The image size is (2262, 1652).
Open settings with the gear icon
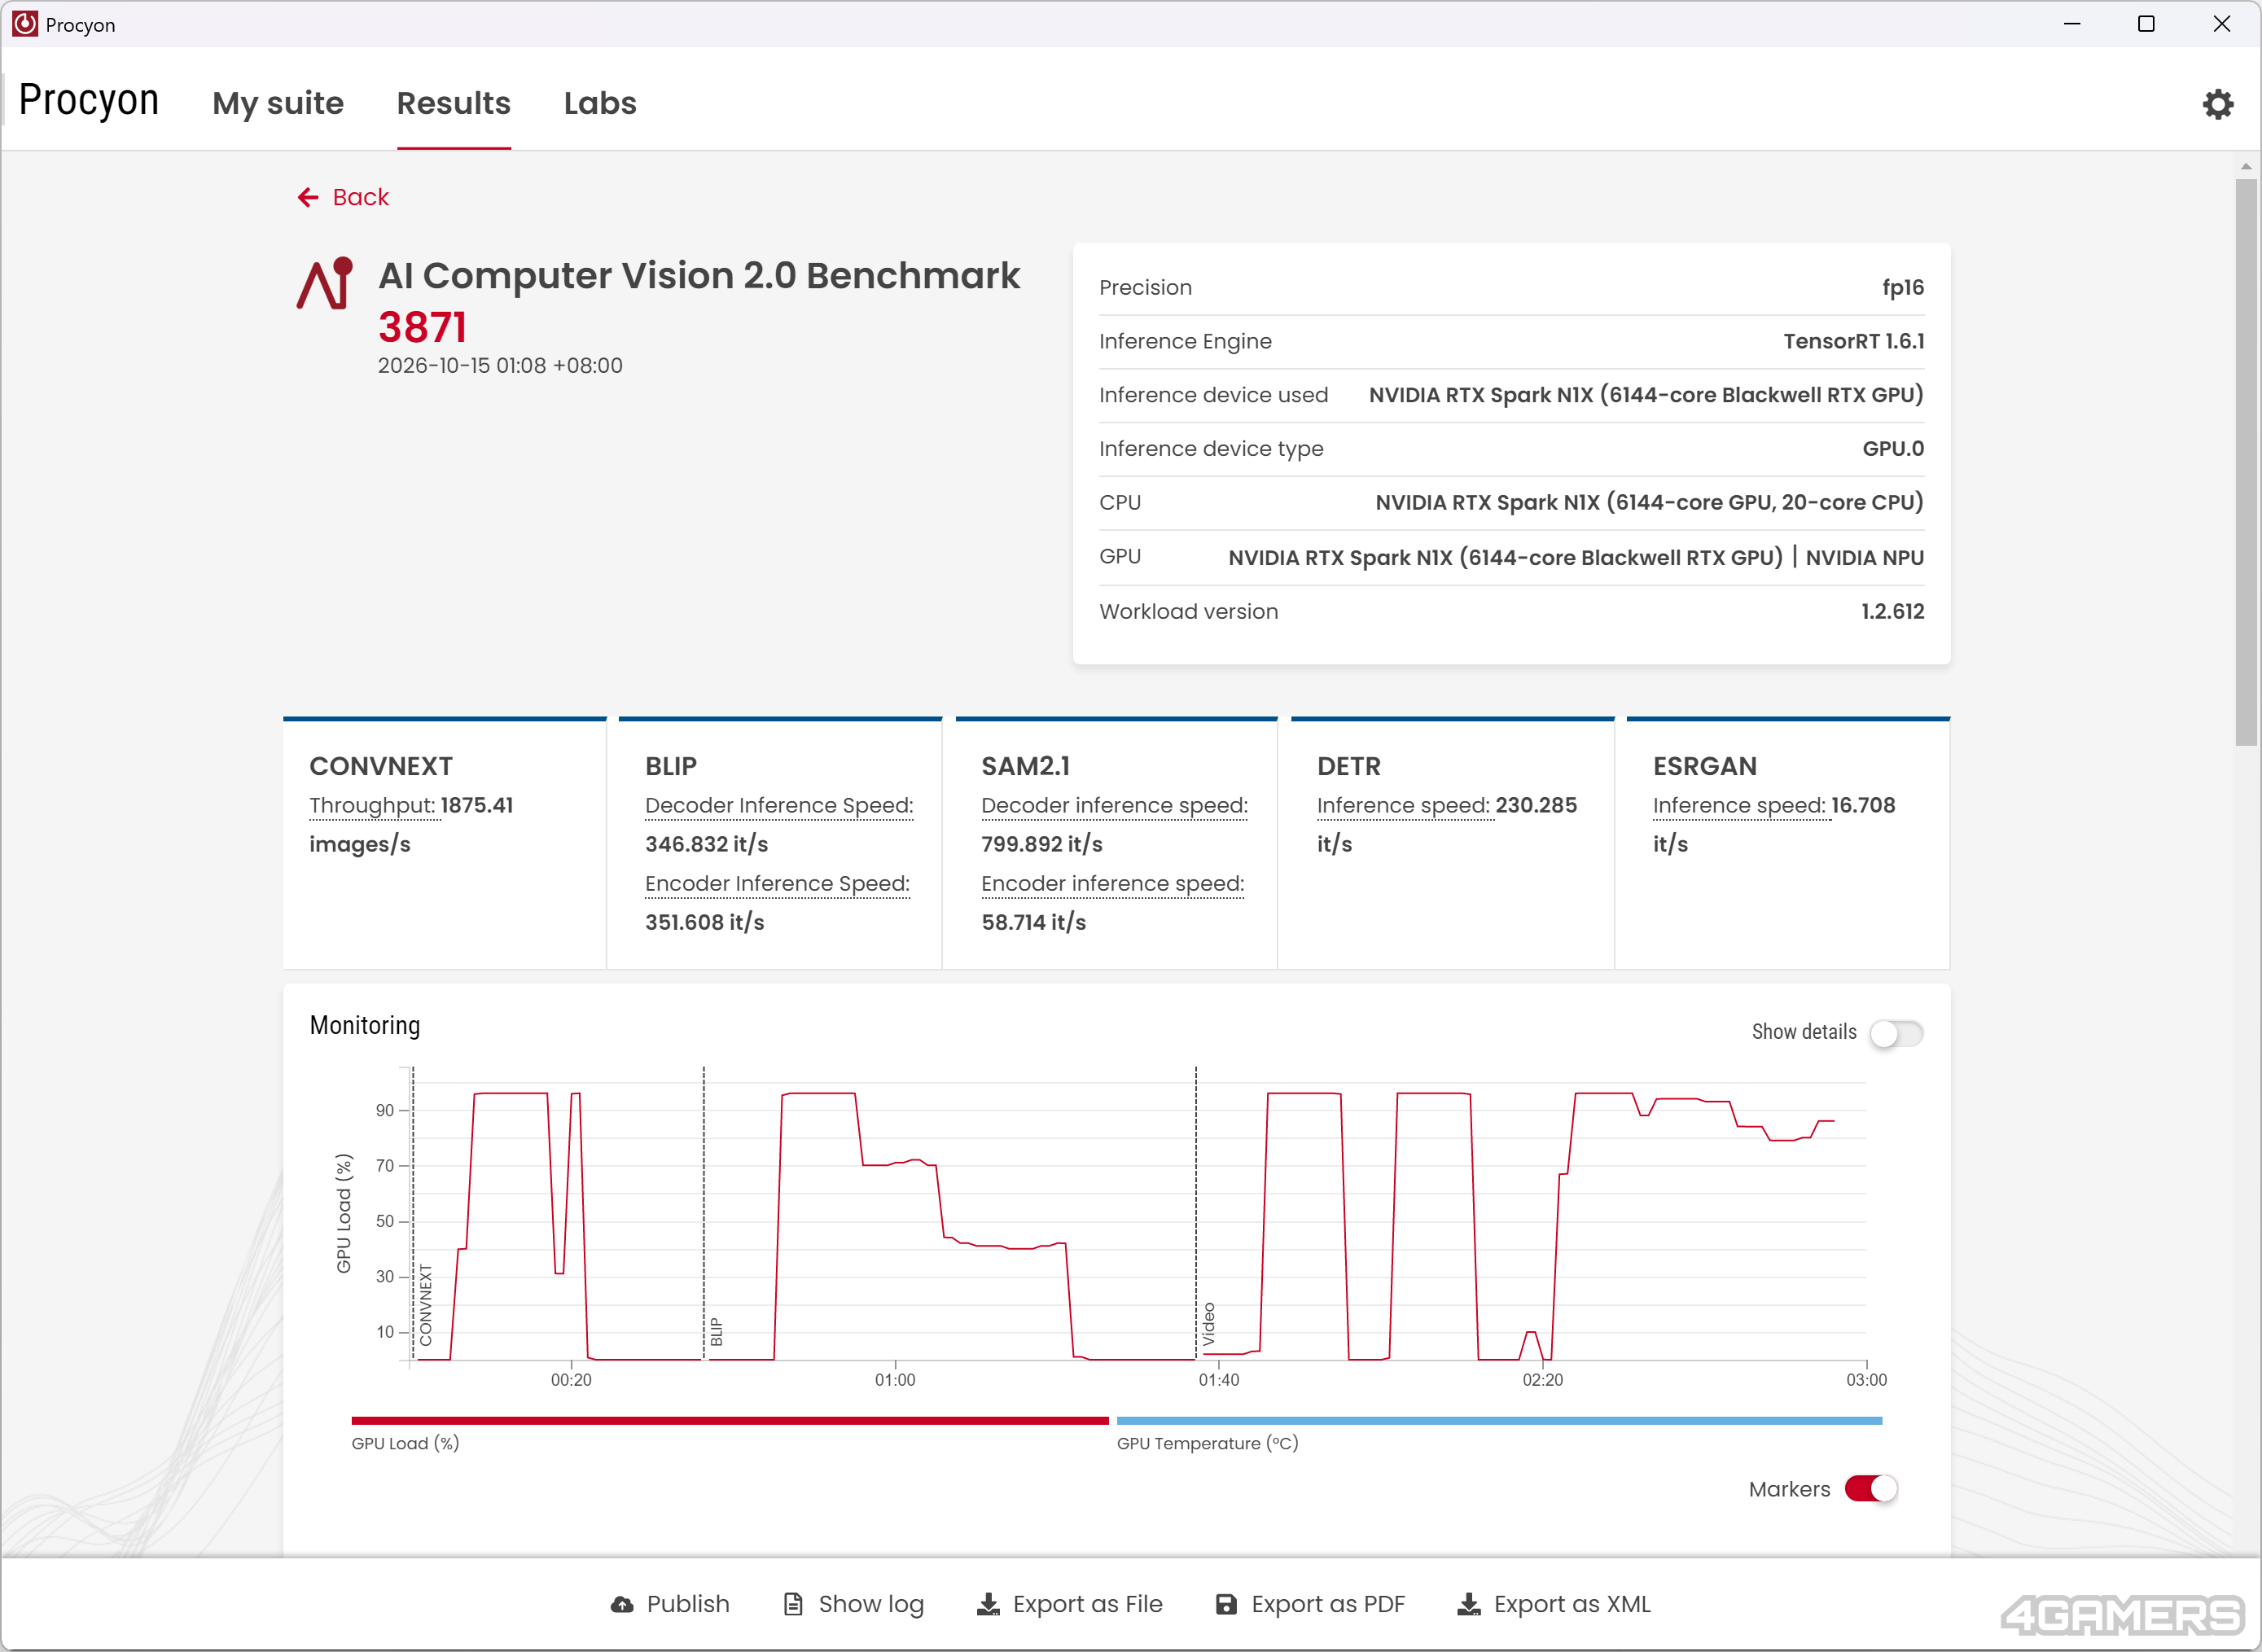2217,104
